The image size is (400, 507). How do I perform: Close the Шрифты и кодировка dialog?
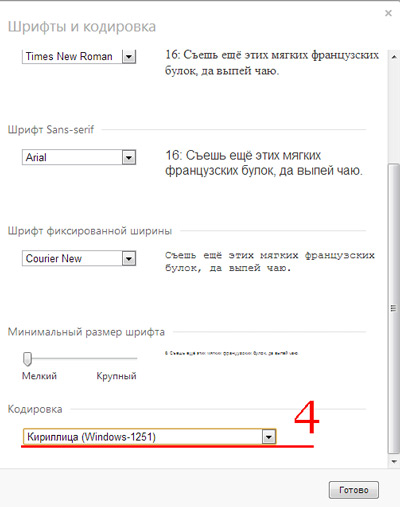(388, 13)
